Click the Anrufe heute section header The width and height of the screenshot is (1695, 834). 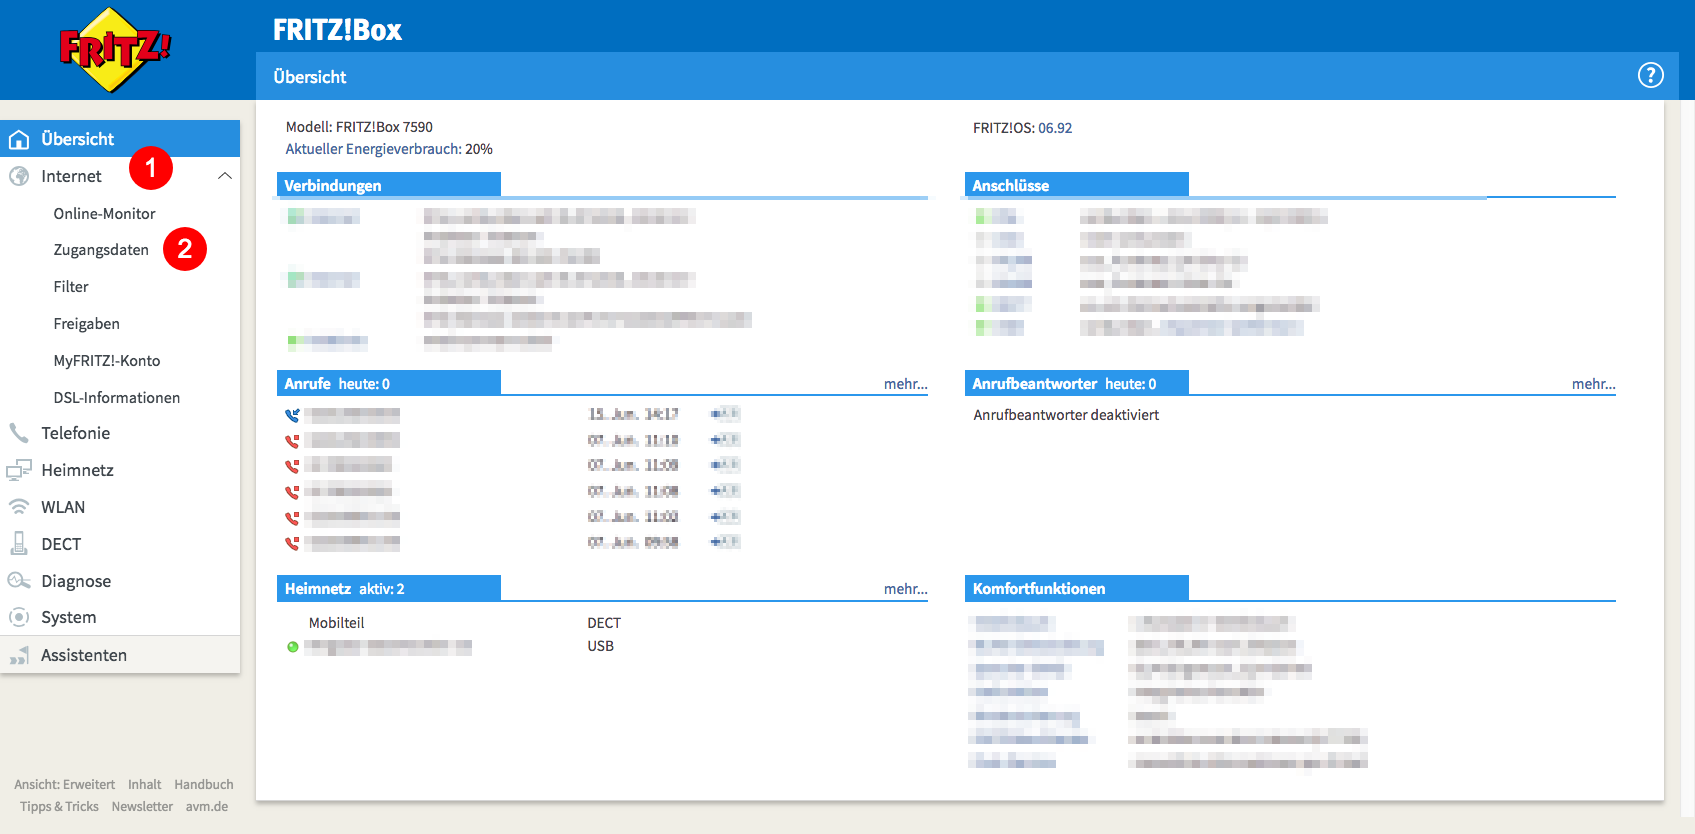coord(389,383)
